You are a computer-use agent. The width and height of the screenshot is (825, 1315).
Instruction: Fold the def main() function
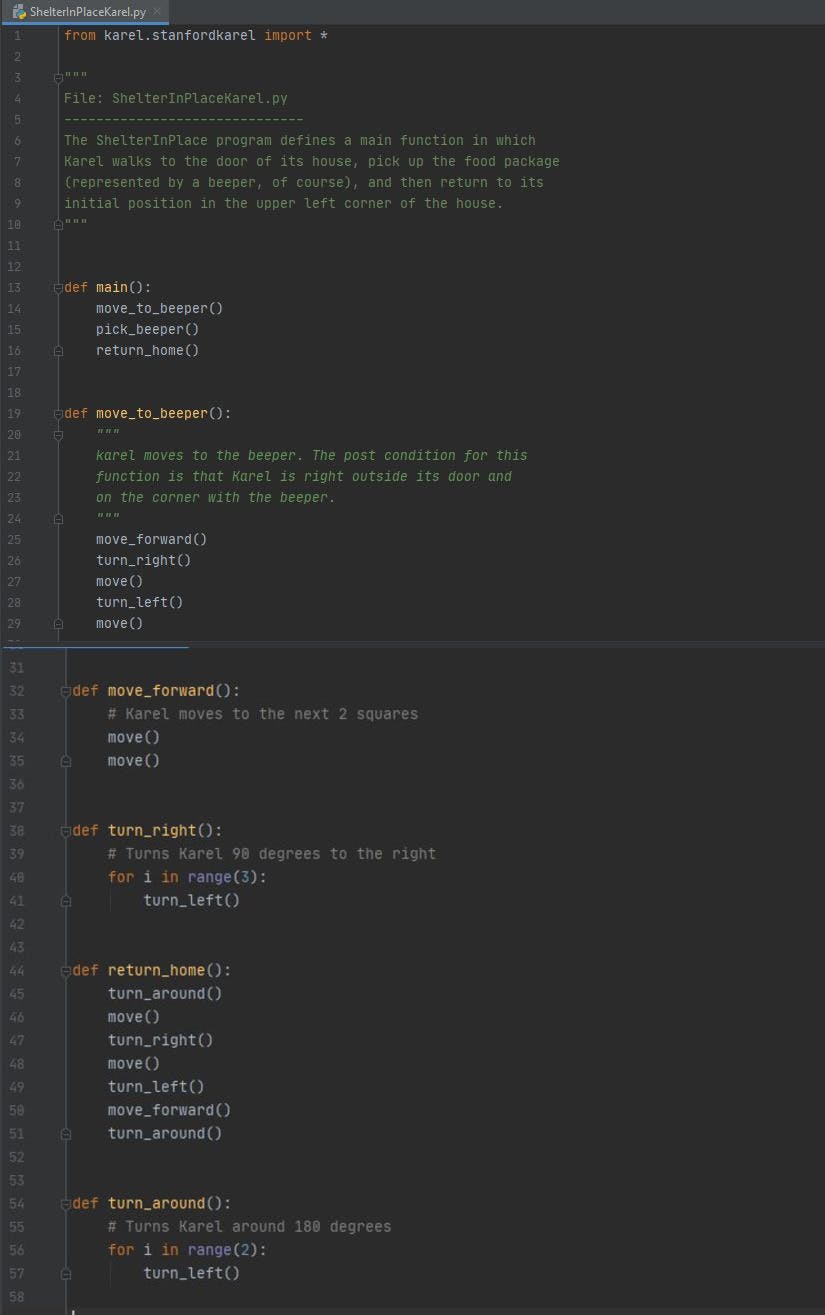[58, 288]
